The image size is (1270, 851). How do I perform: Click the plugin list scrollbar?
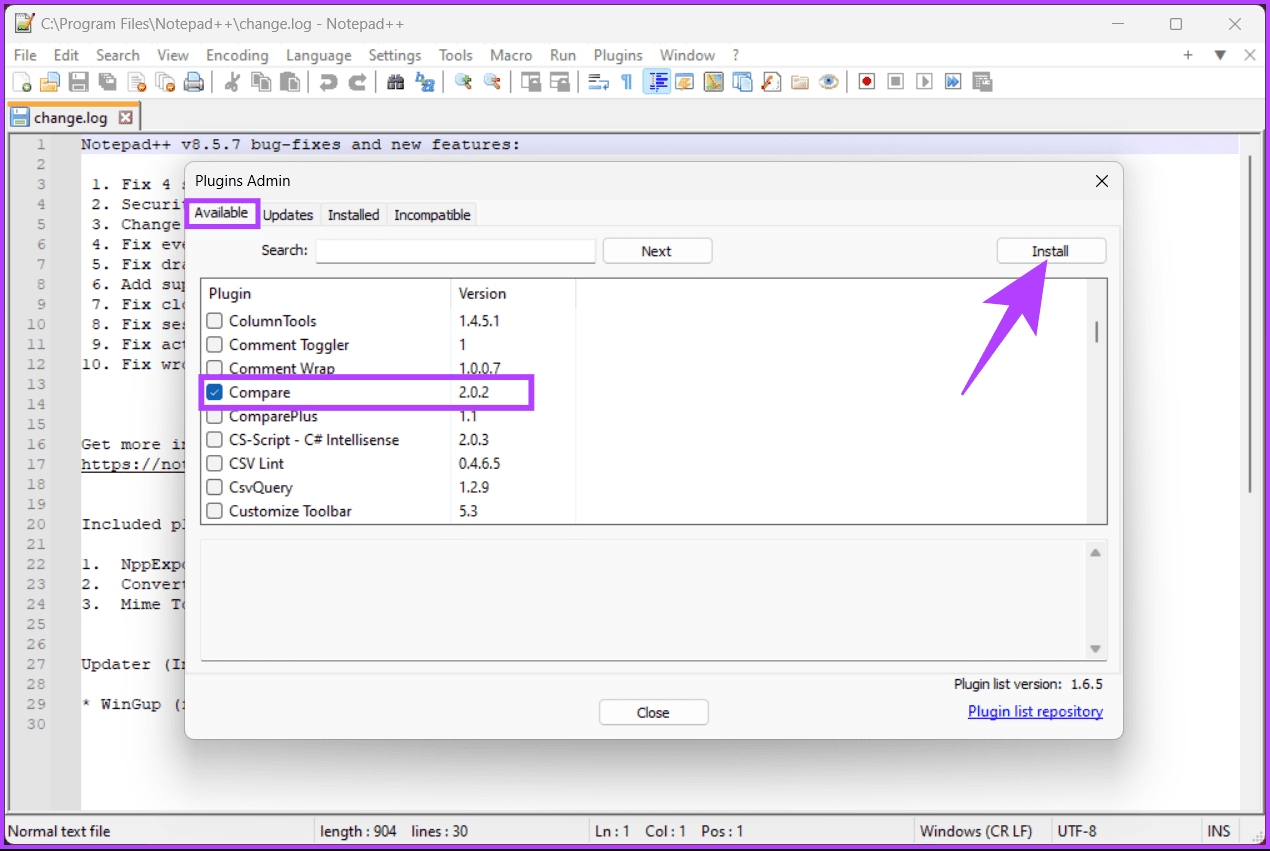(1095, 330)
